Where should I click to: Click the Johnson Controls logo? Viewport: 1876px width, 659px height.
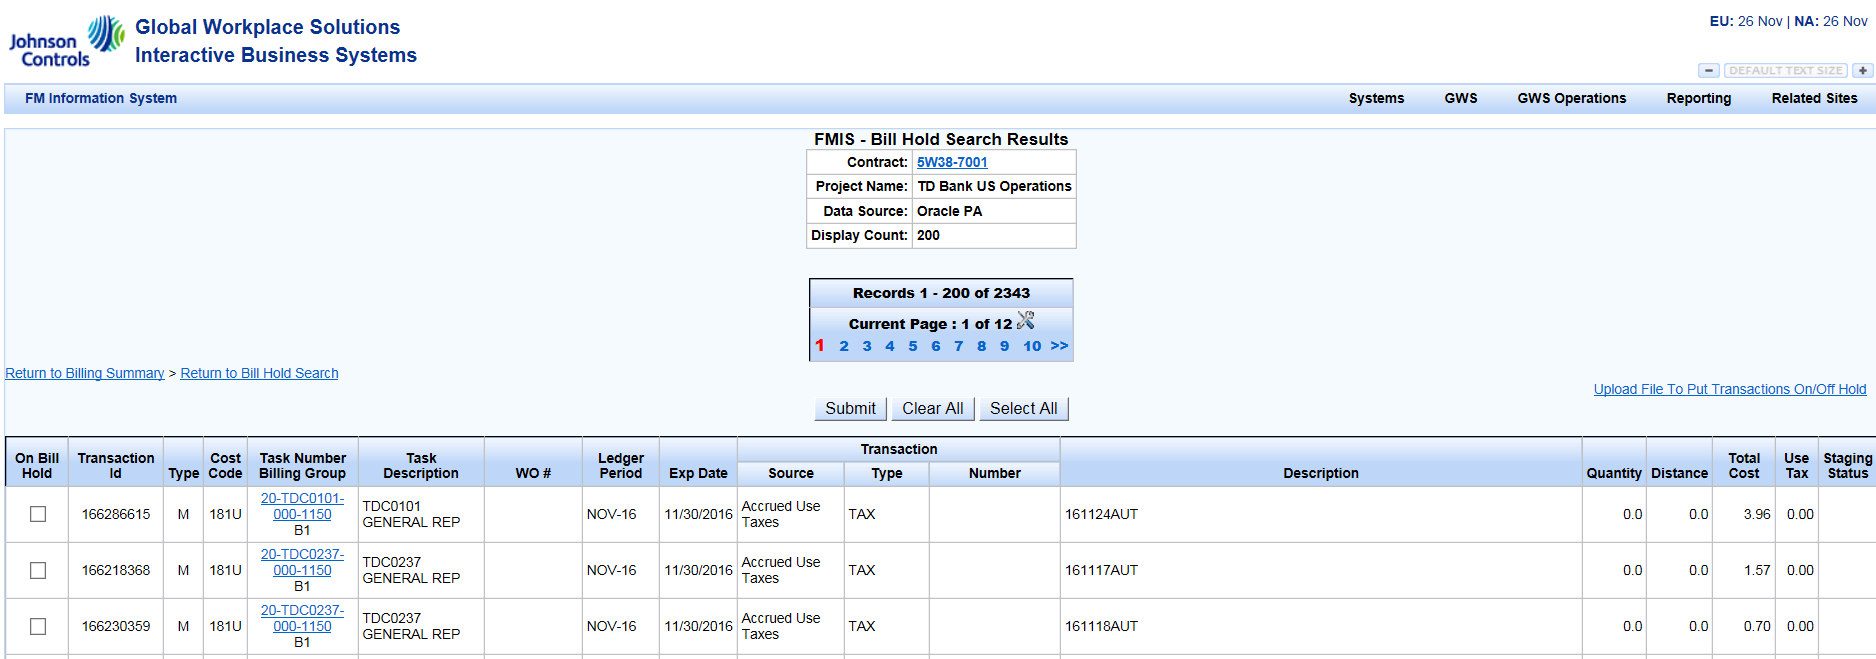66,42
